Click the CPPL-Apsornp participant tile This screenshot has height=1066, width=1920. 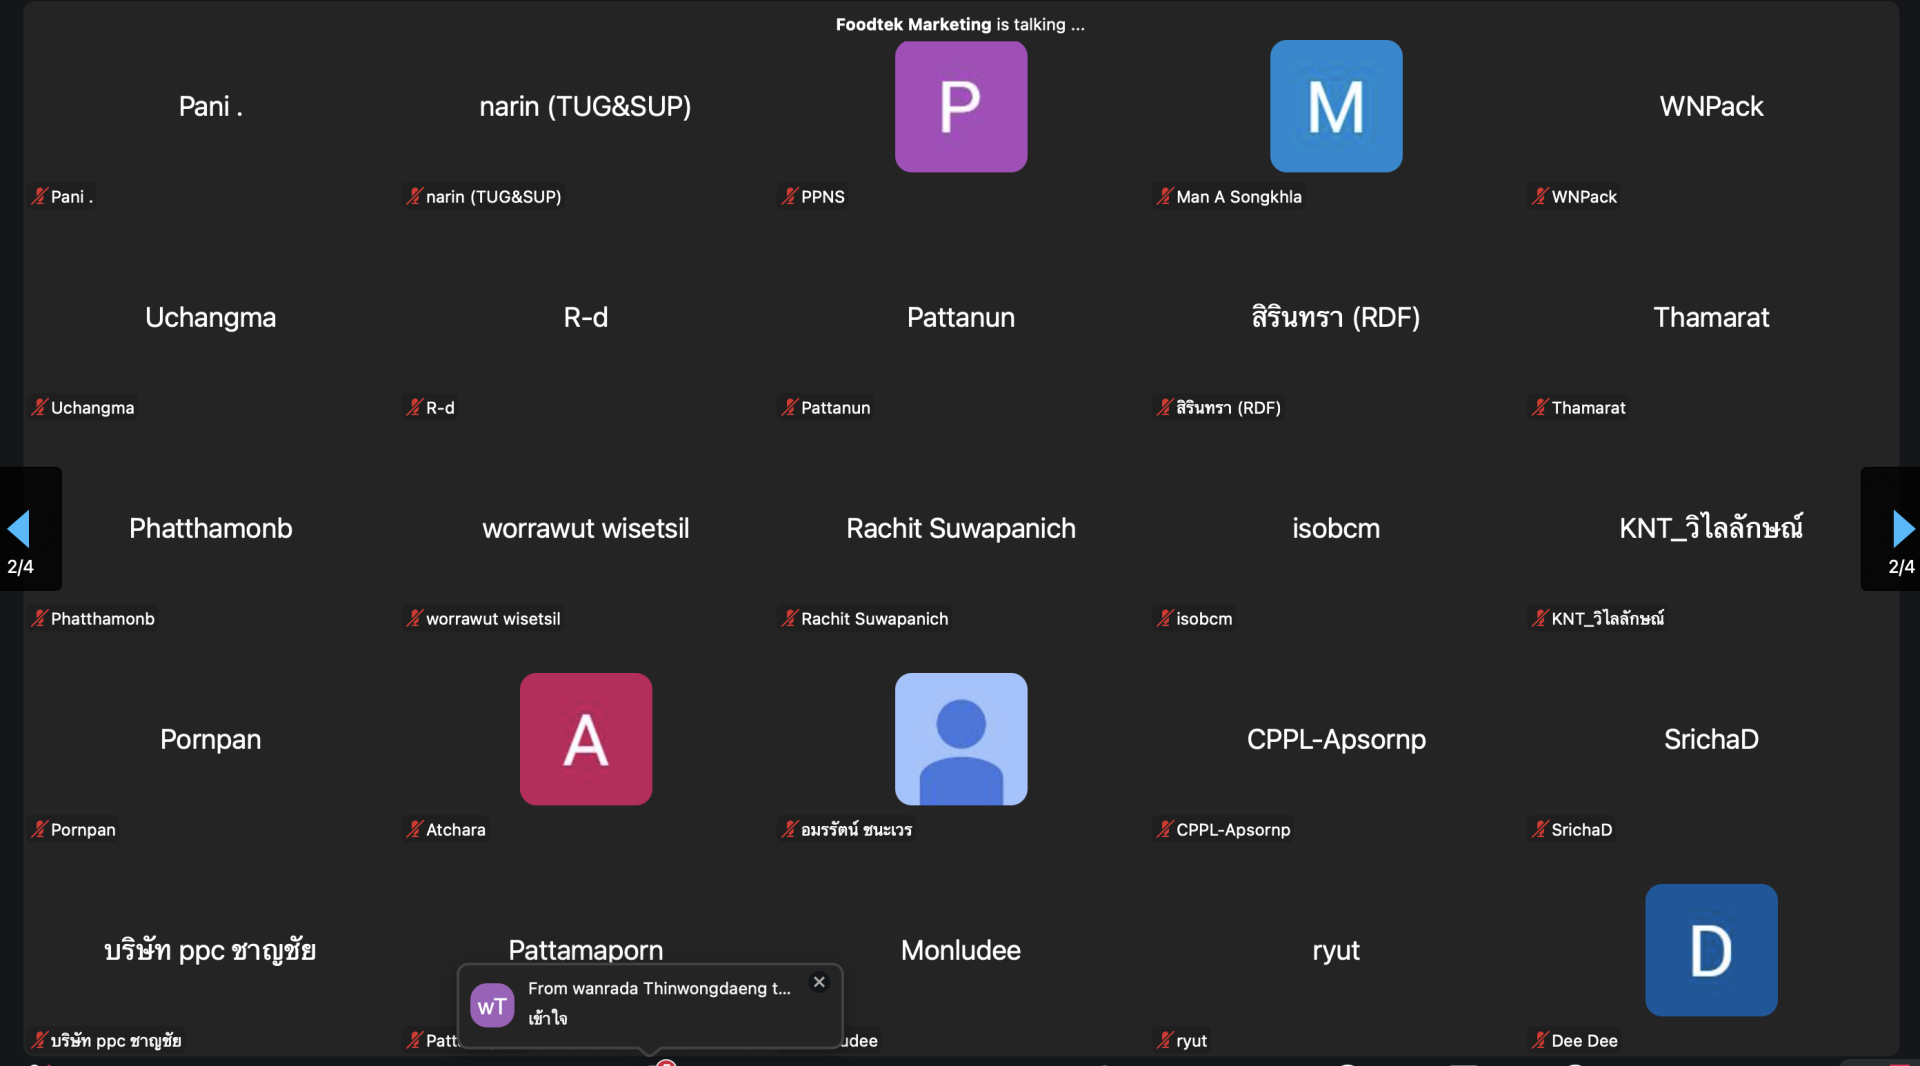click(1335, 739)
